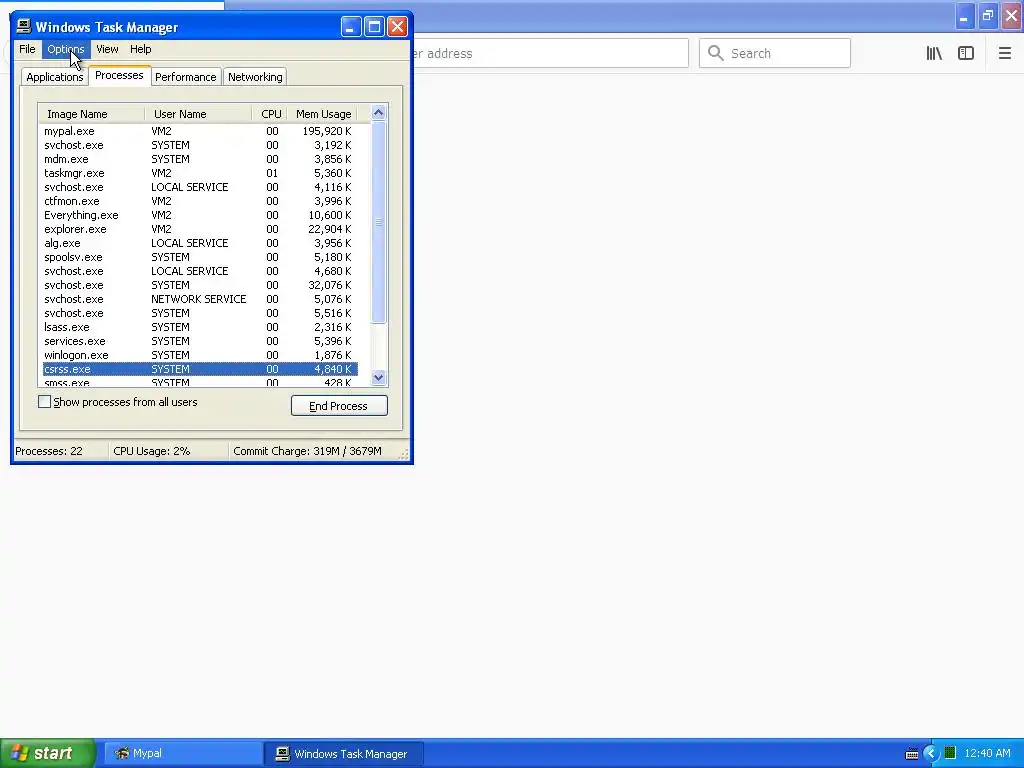
Task: Click Windows Task Manager taskbar button
Action: coord(344,753)
